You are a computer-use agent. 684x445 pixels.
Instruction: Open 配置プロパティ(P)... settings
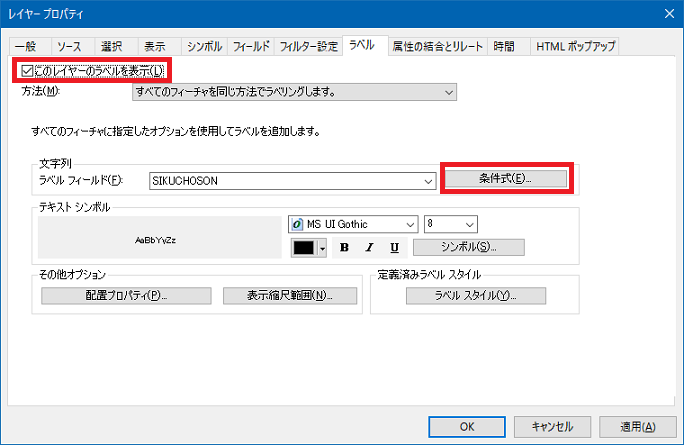click(126, 296)
